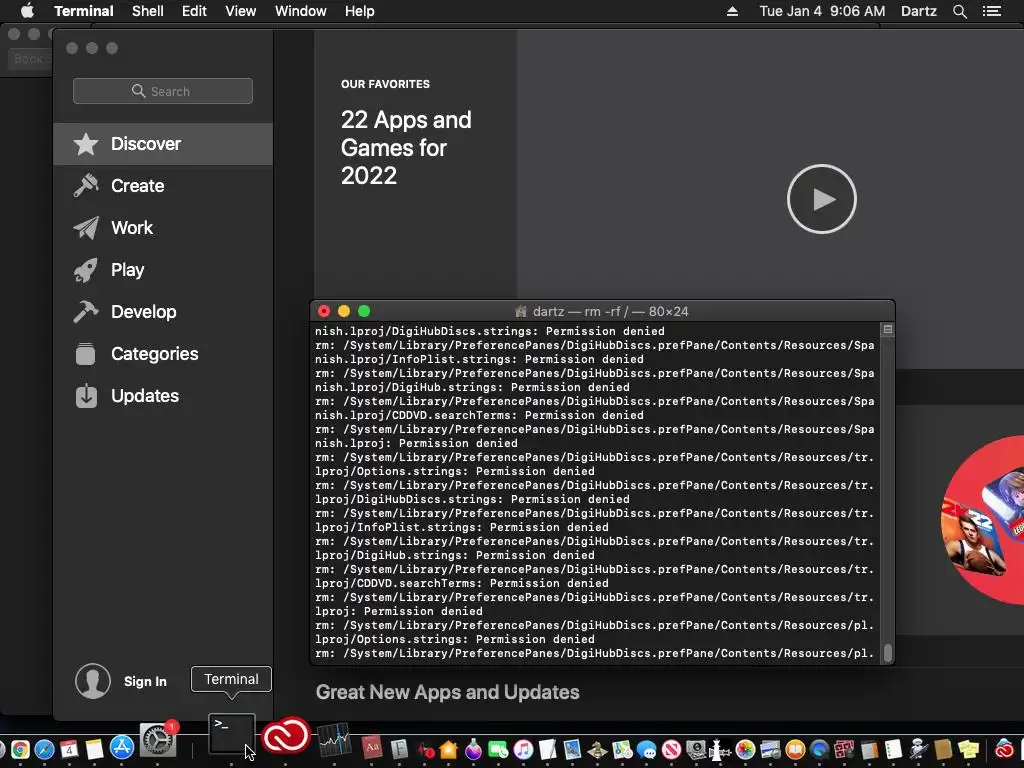Open FaceTime from the Dock
Image resolution: width=1024 pixels, height=768 pixels.
point(498,748)
